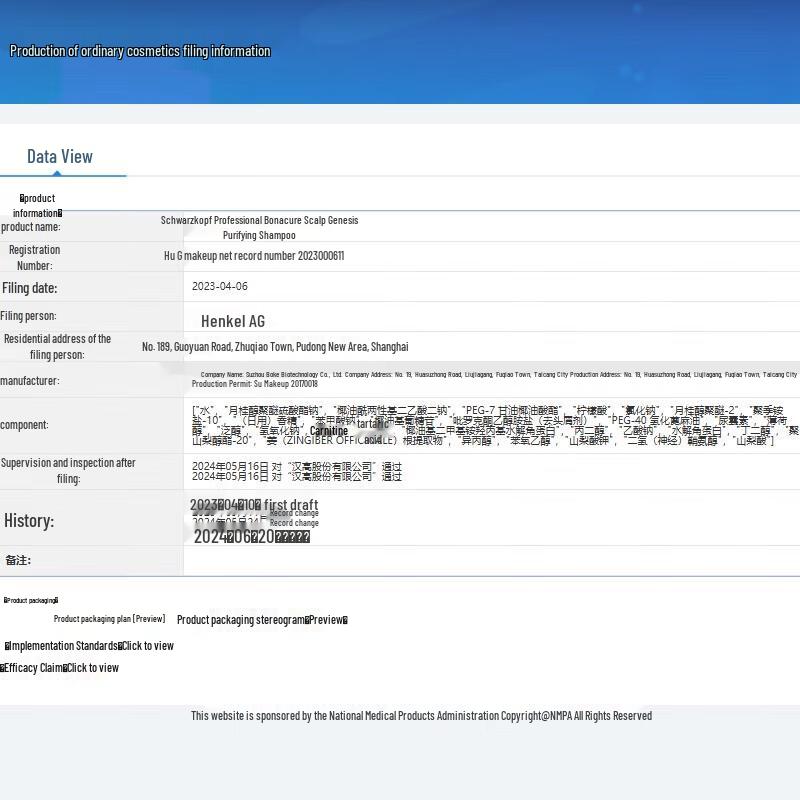Click the page title about cosmetics filing information

tap(140, 51)
